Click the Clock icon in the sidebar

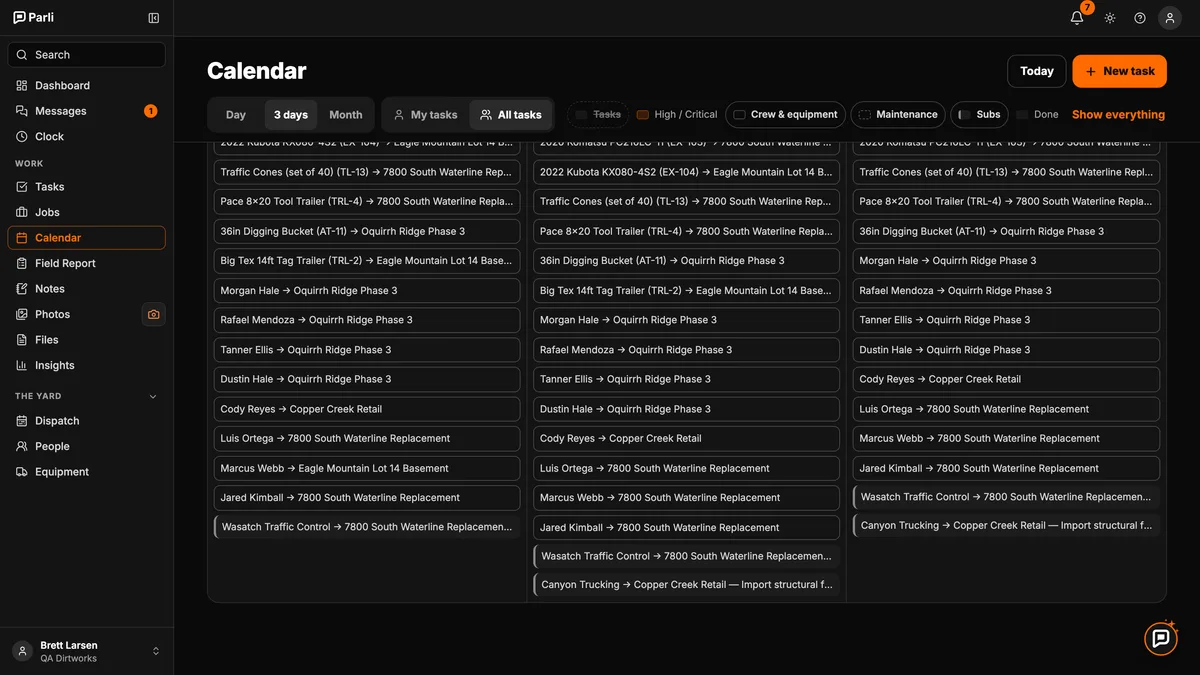[22, 137]
